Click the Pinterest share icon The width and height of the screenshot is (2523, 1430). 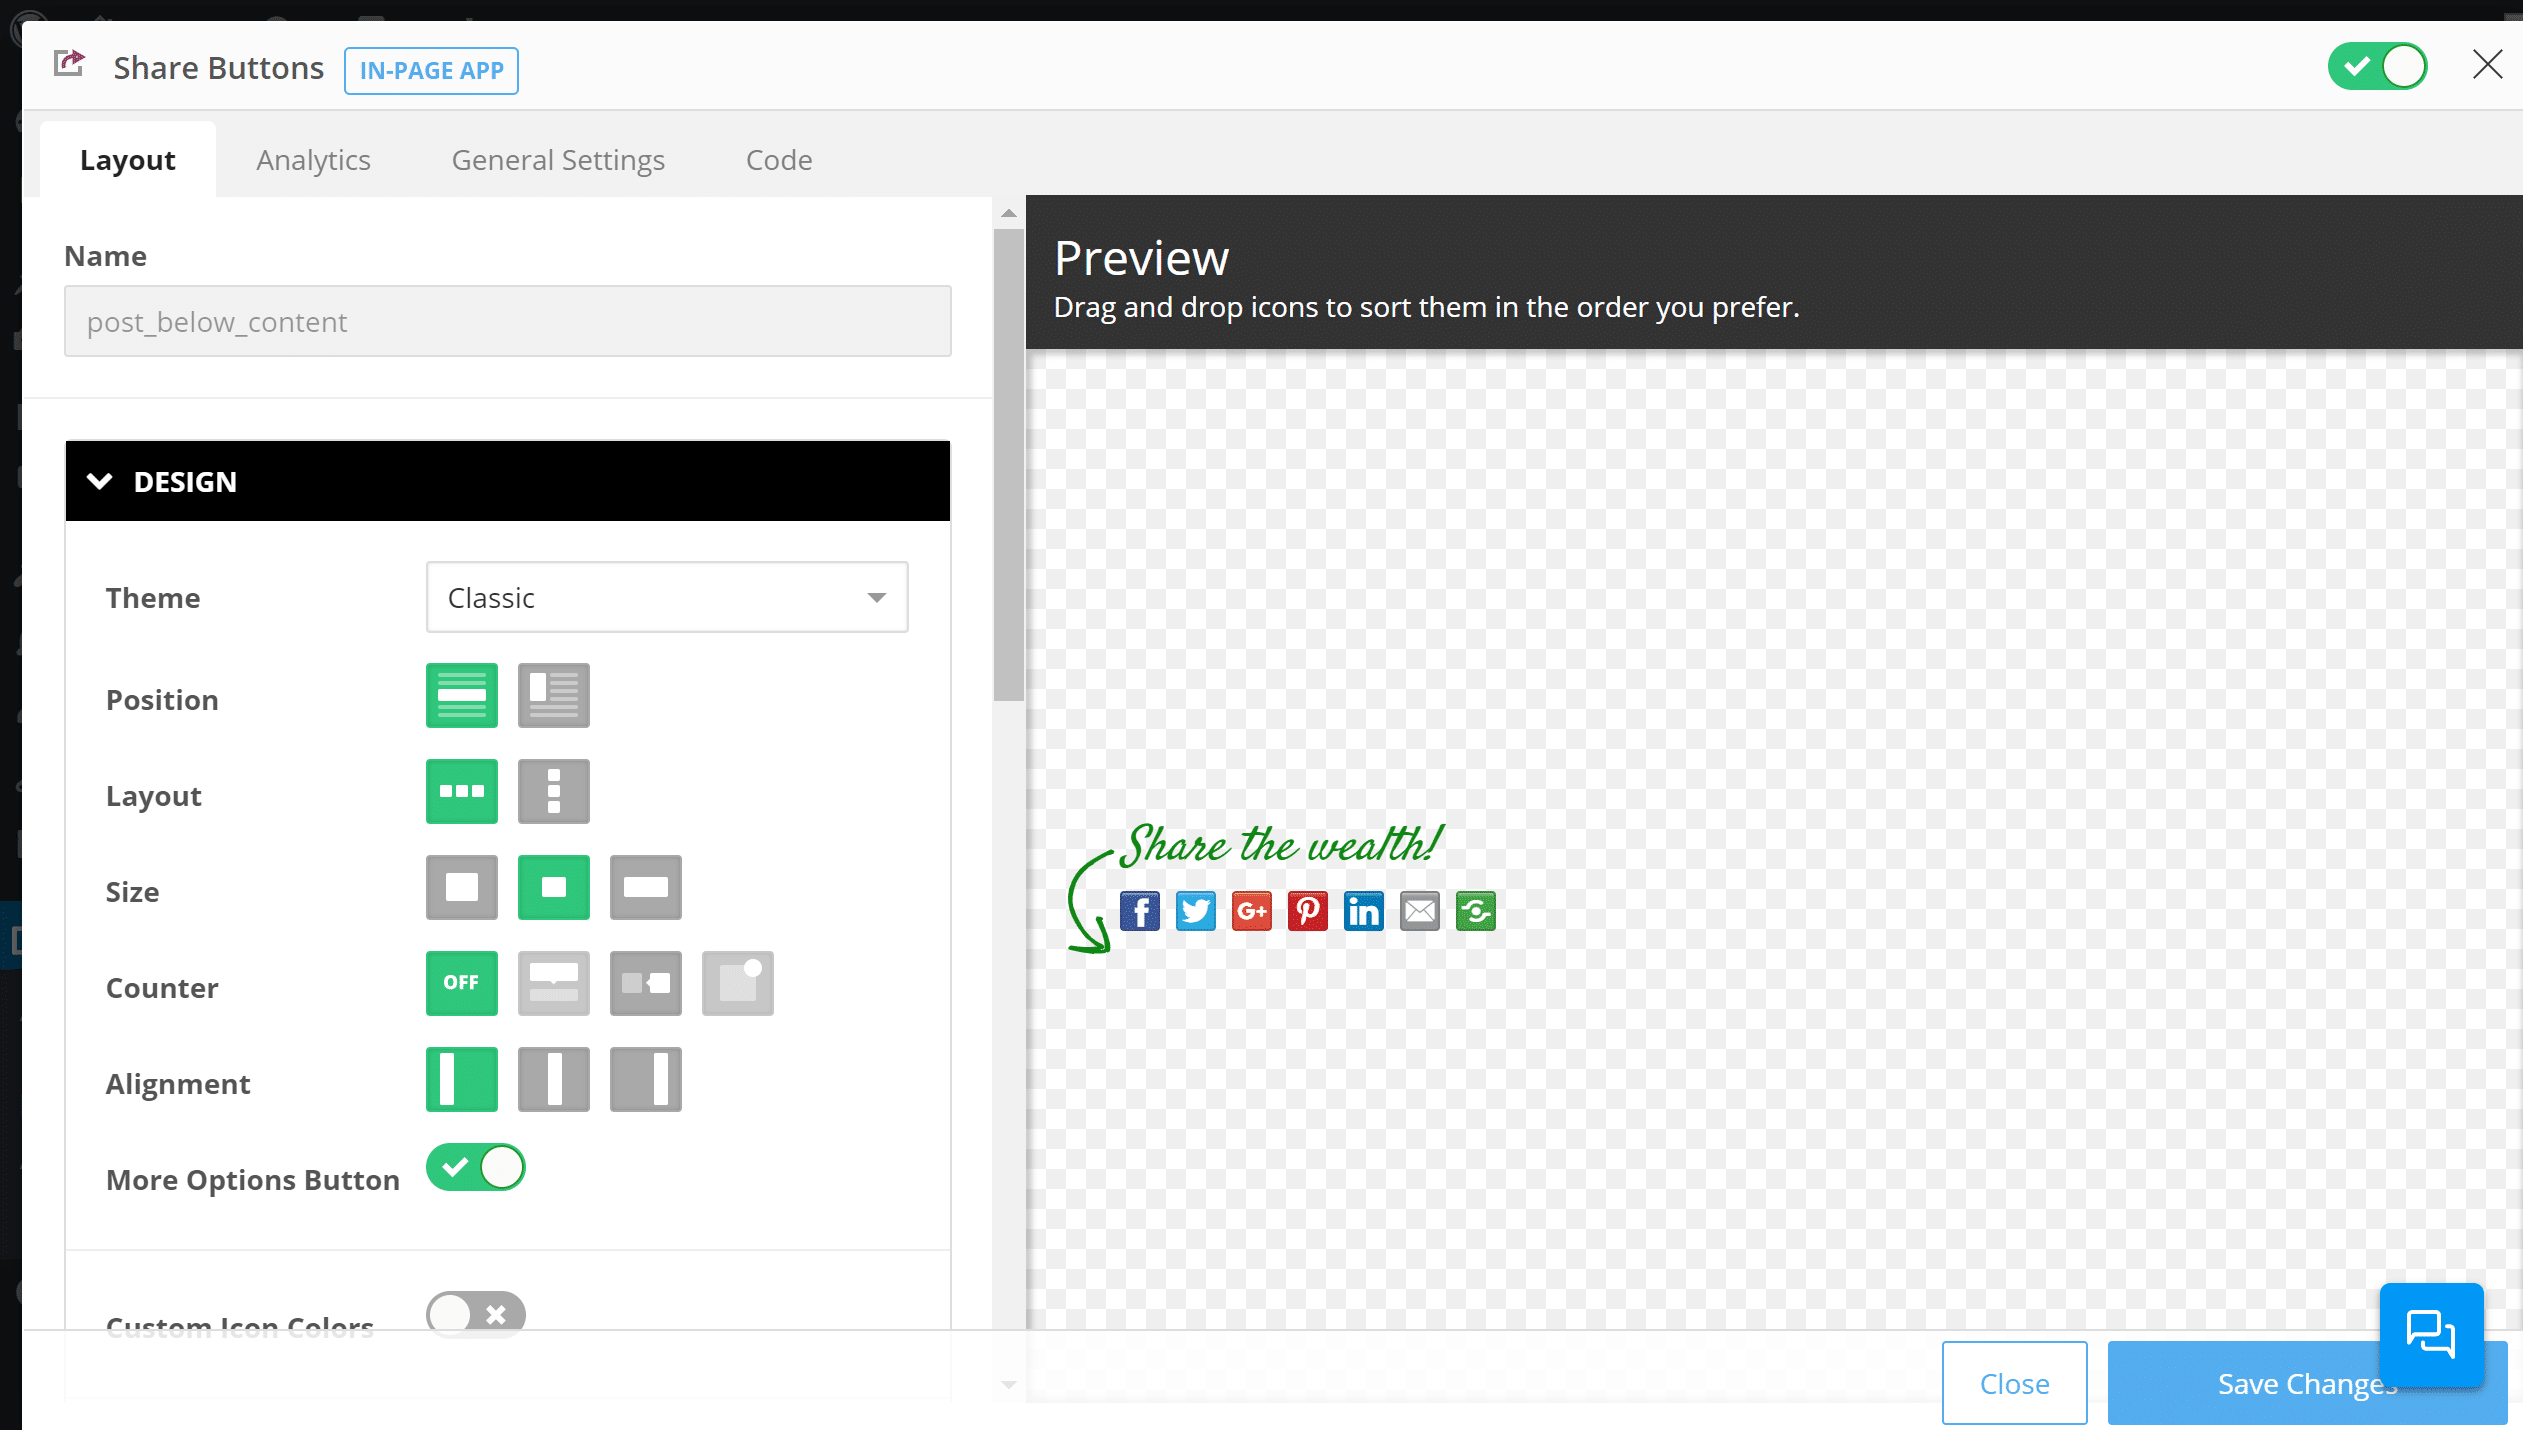(x=1307, y=910)
